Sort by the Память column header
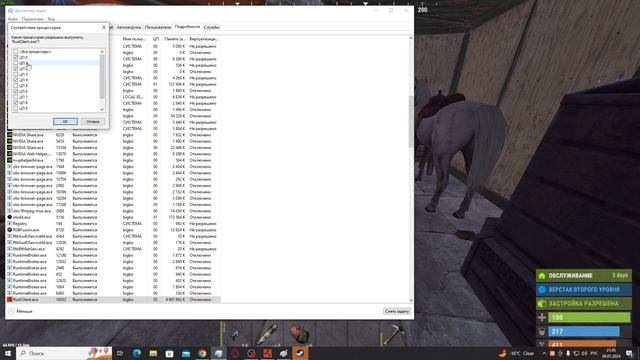Image resolution: width=640 pixels, height=360 pixels. tap(175, 39)
